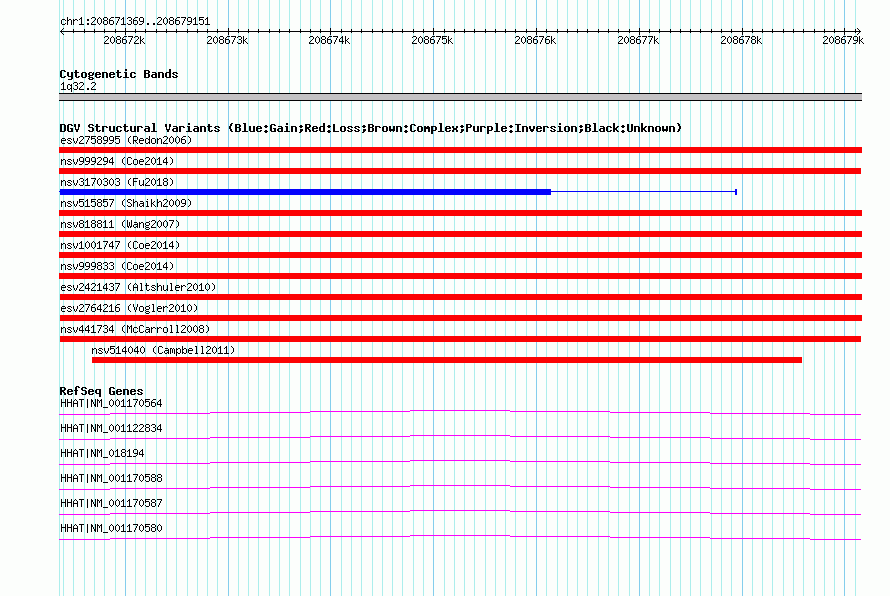Click the right arrowhead of the ruler
The image size is (890, 596).
(858, 31)
